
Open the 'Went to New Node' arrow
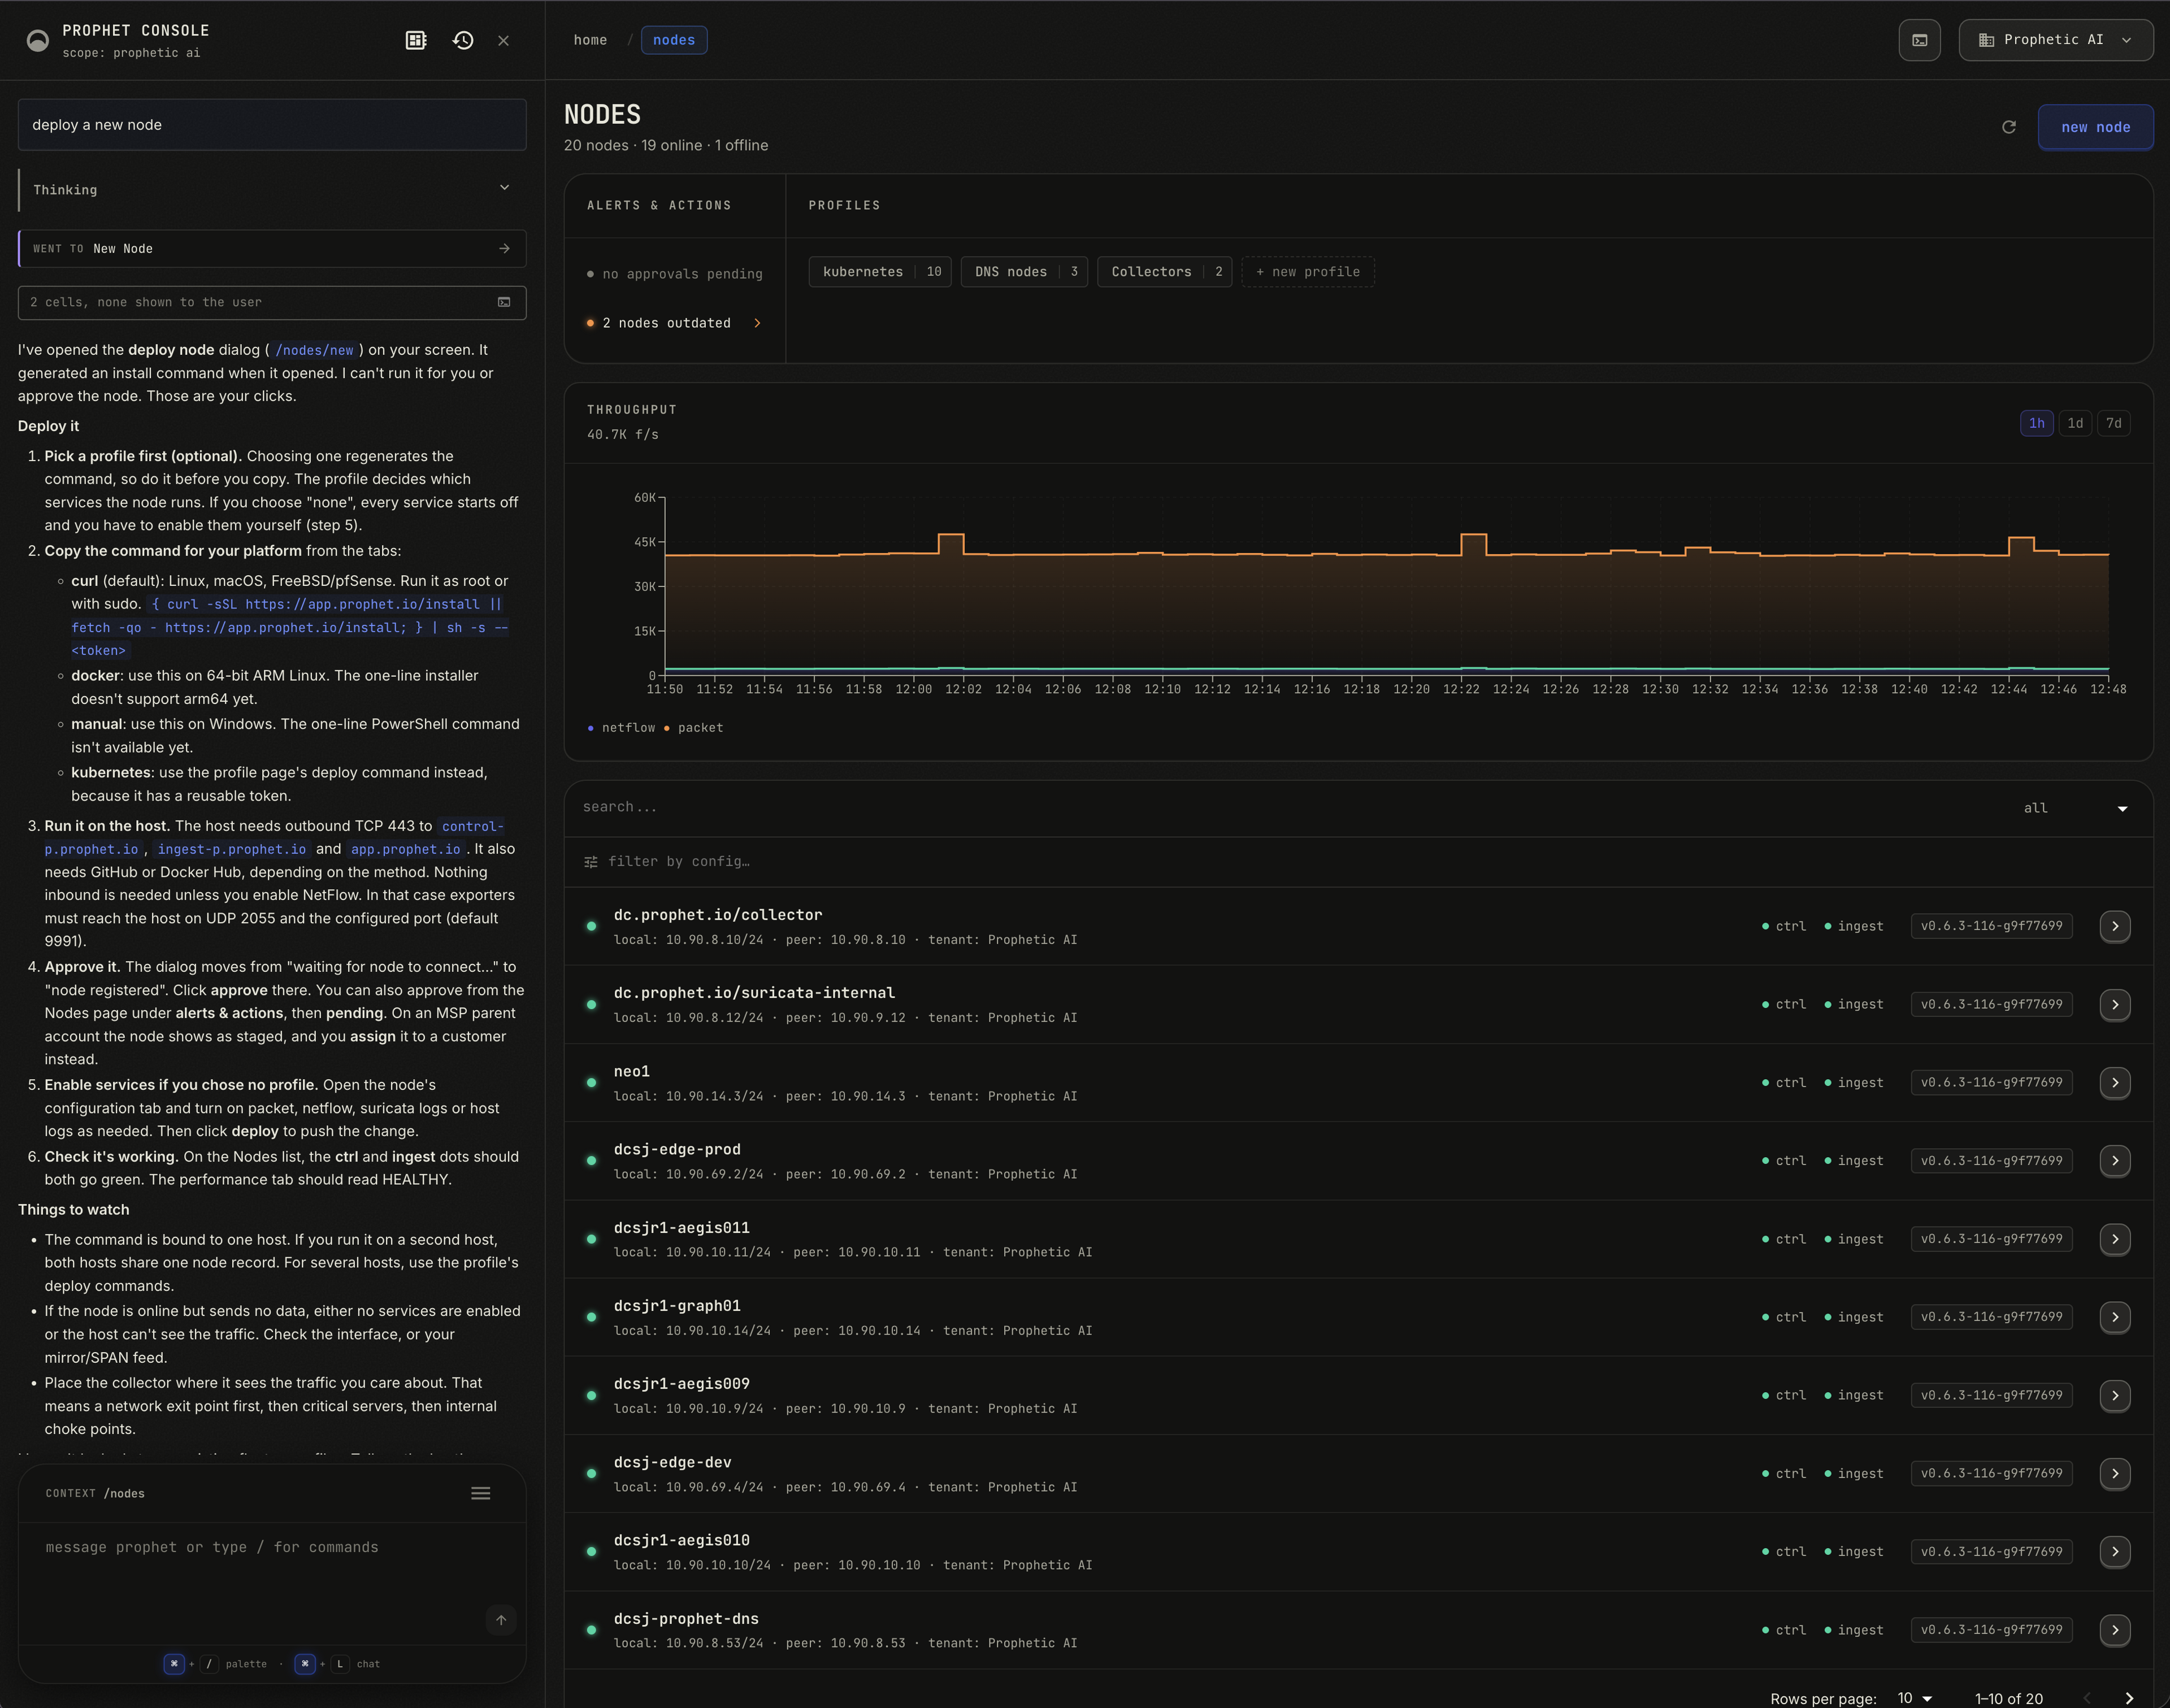504,249
